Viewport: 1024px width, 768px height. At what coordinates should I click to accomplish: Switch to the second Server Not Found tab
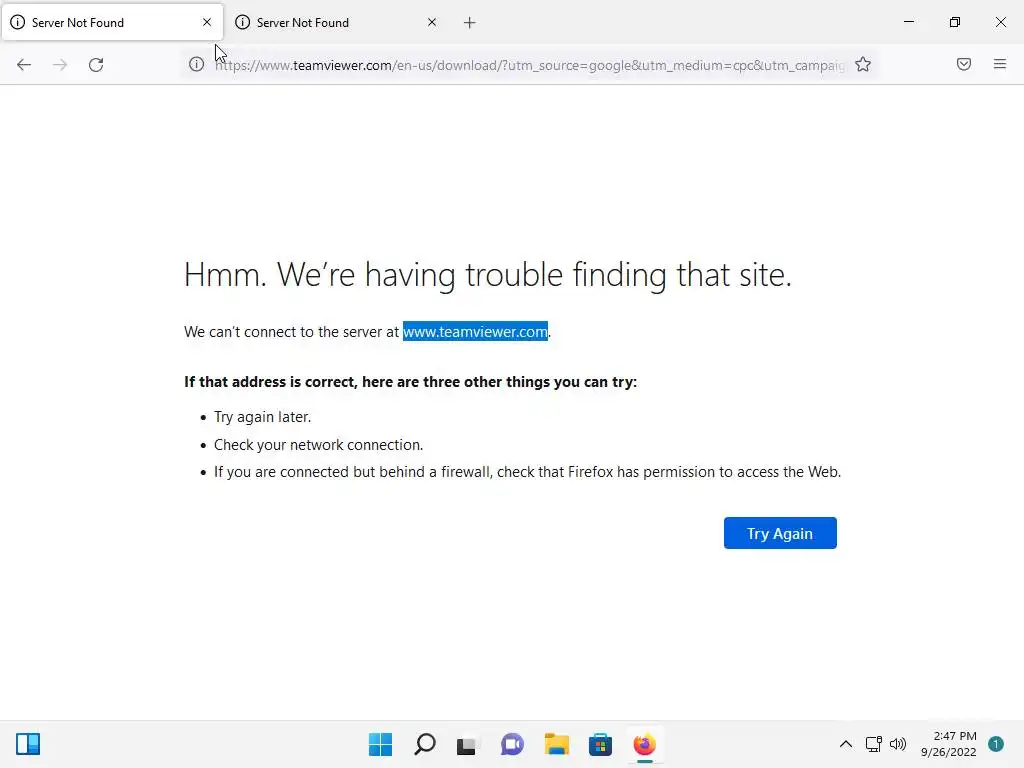tap(336, 22)
